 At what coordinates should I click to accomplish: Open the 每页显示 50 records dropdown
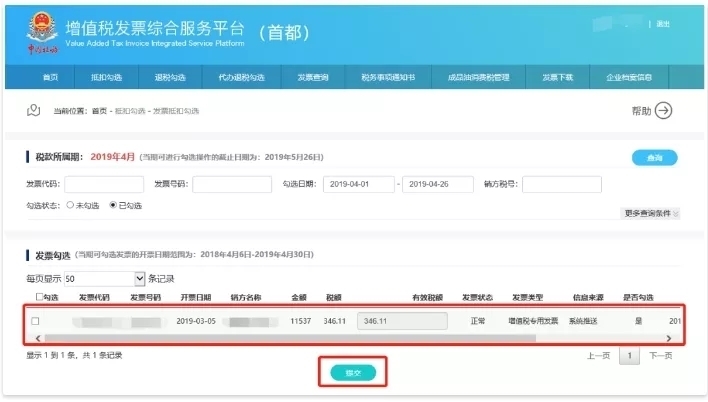(x=104, y=279)
